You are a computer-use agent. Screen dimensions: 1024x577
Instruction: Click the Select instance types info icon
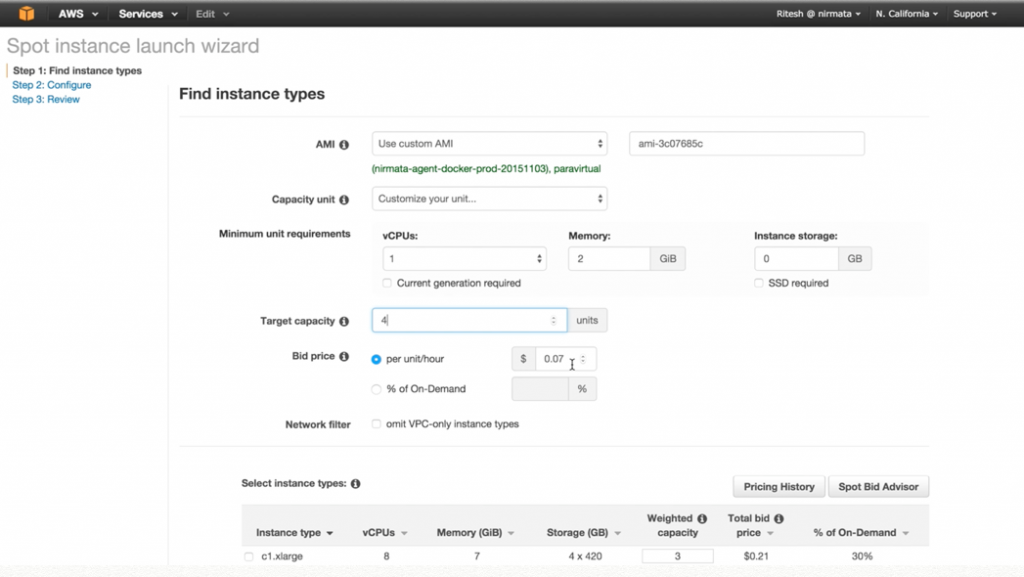tap(355, 484)
